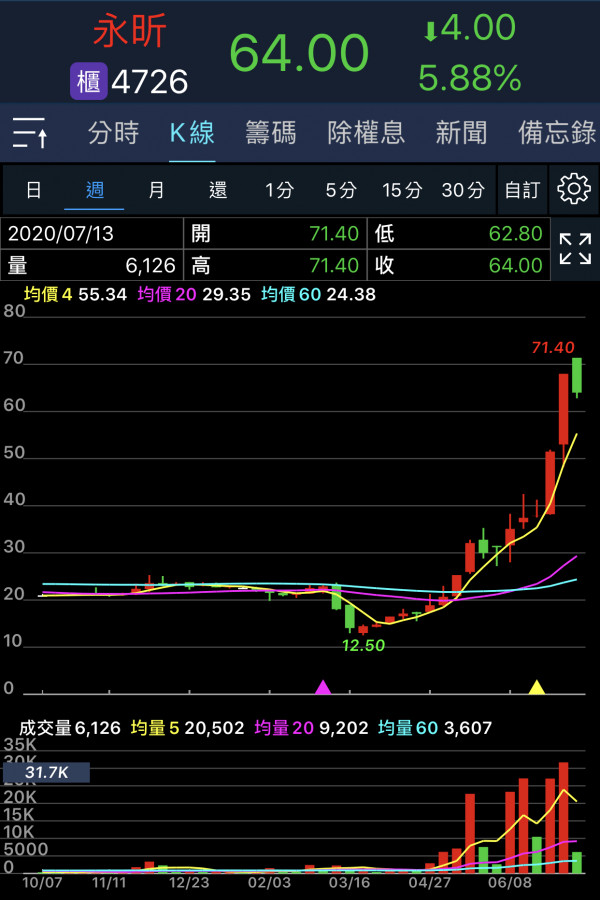
Task: Go to 新聞 tab
Action: coord(461,133)
